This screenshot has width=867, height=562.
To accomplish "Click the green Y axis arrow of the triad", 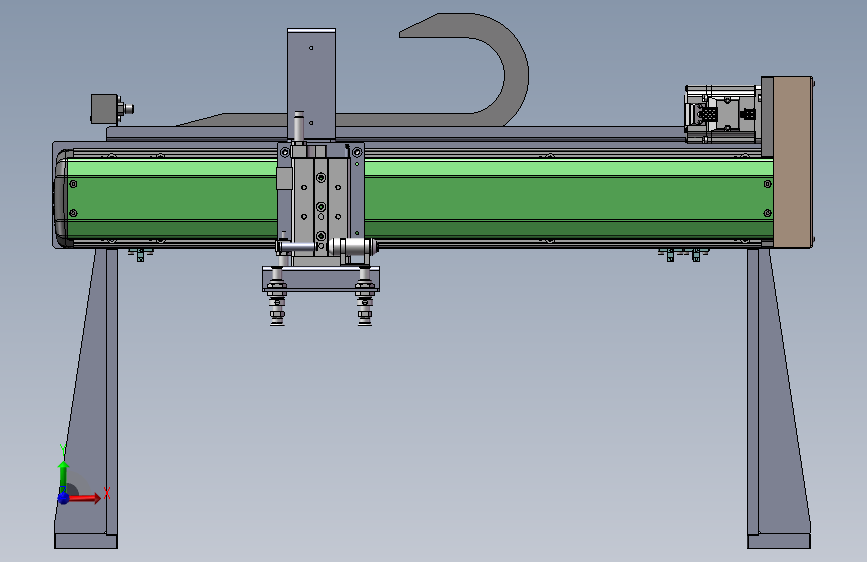I will tap(64, 477).
